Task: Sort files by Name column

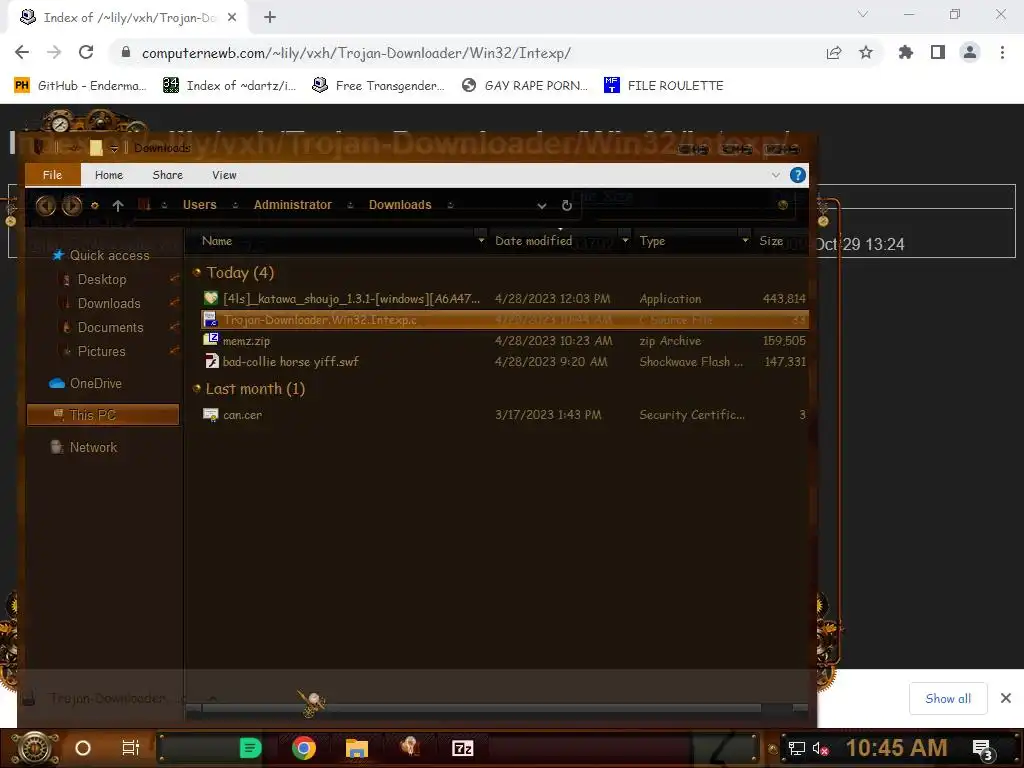Action: (x=217, y=241)
